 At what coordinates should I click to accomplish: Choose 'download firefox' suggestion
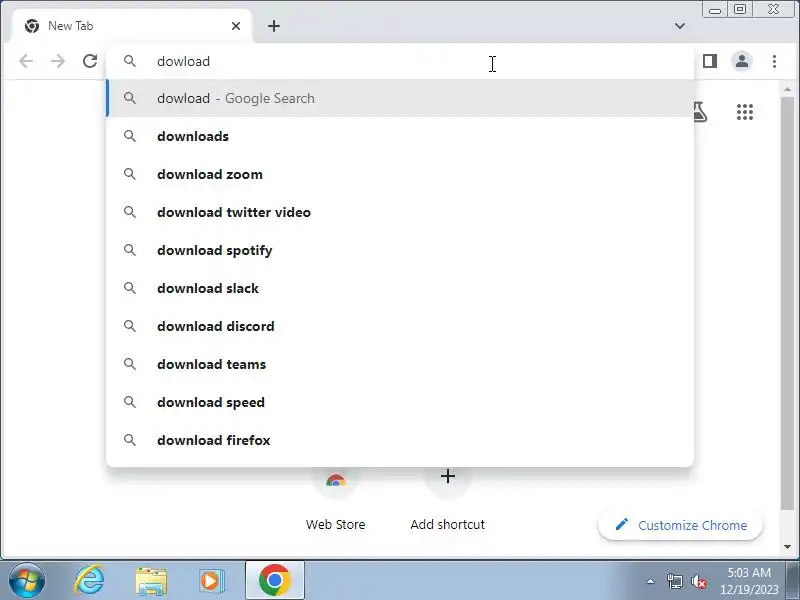click(400, 440)
